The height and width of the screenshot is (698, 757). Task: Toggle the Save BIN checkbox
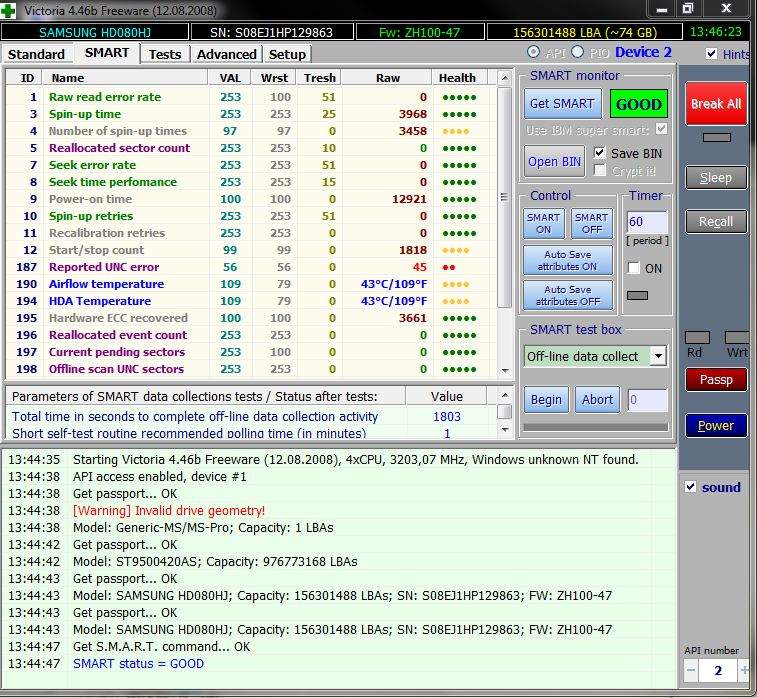(600, 153)
